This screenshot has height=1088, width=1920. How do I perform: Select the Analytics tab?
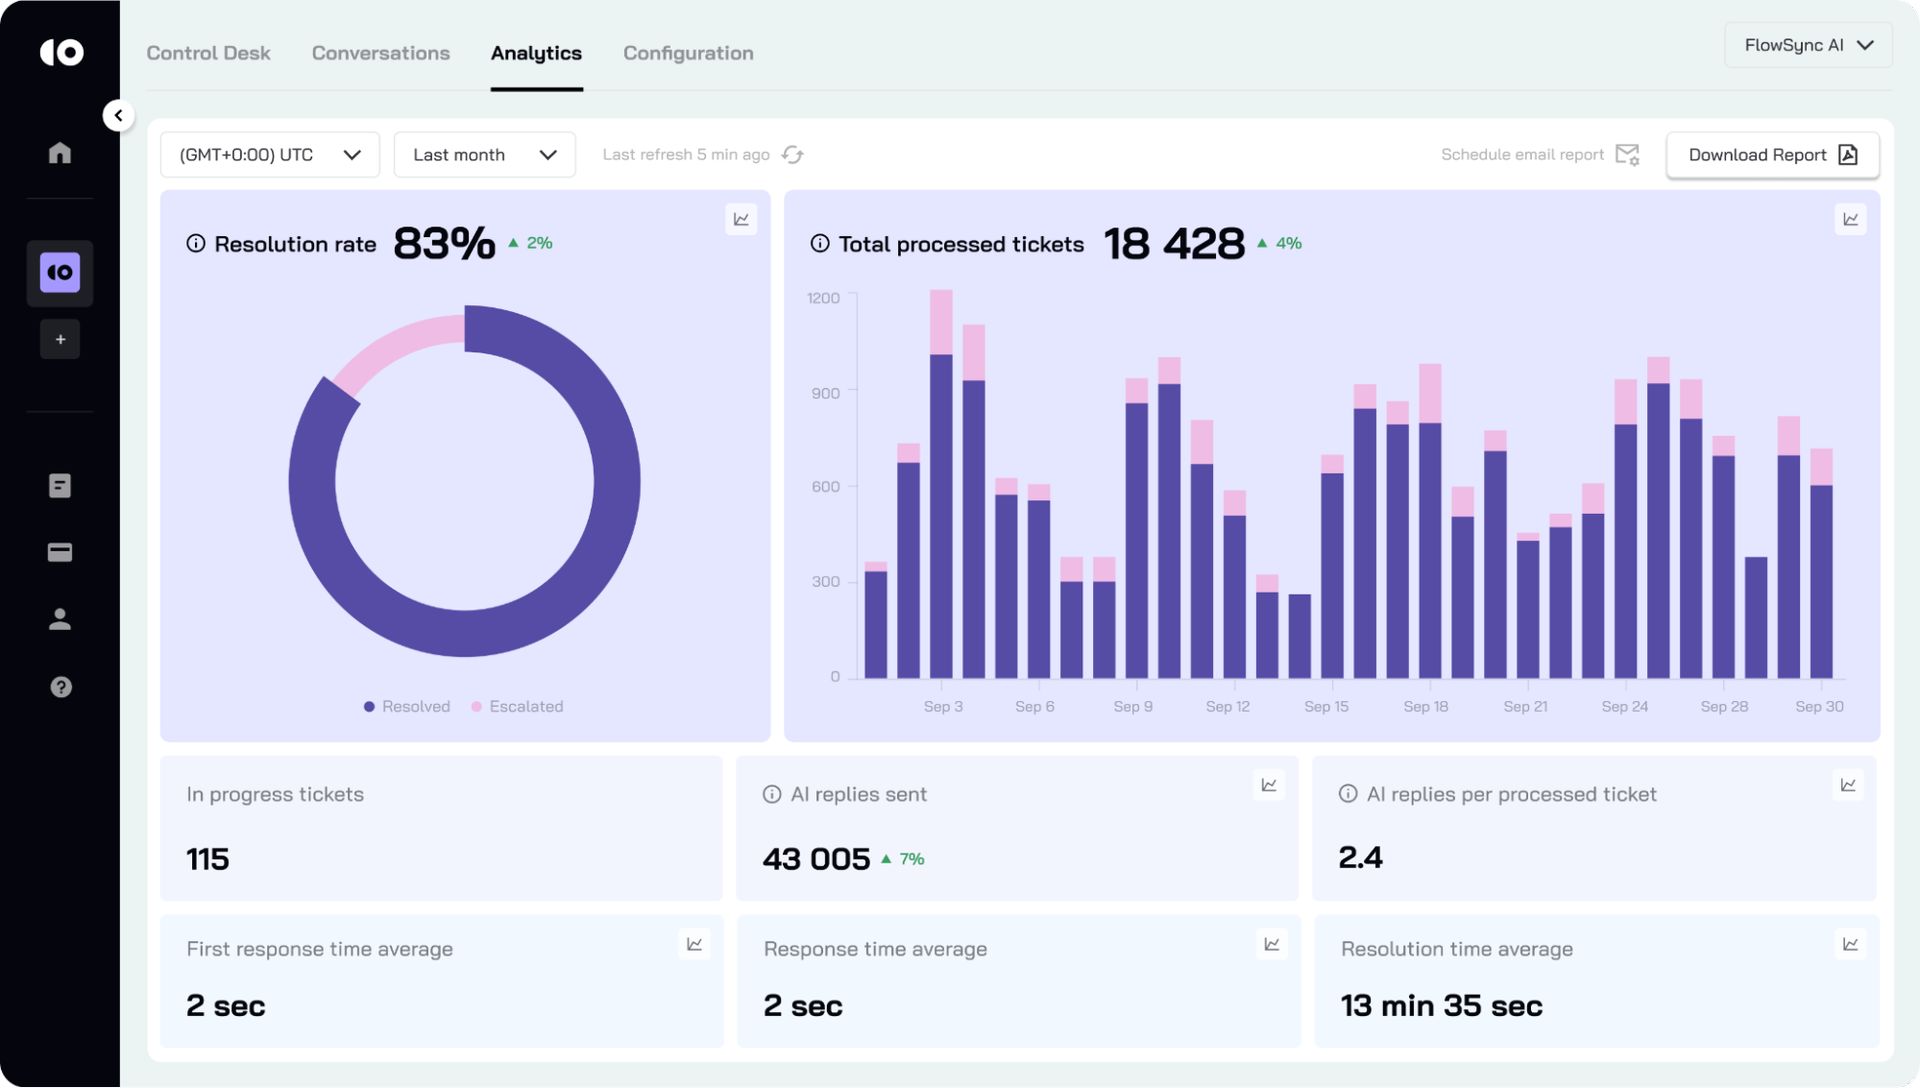536,53
